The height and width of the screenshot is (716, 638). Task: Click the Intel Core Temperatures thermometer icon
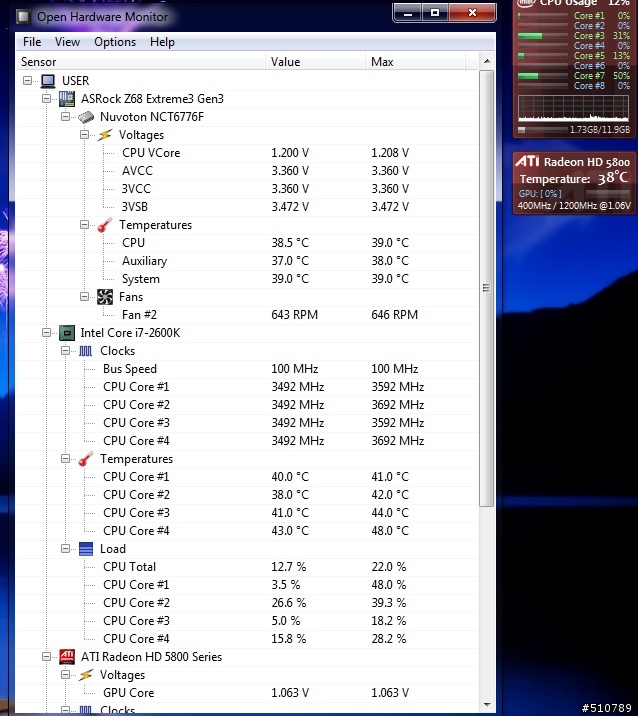click(85, 459)
